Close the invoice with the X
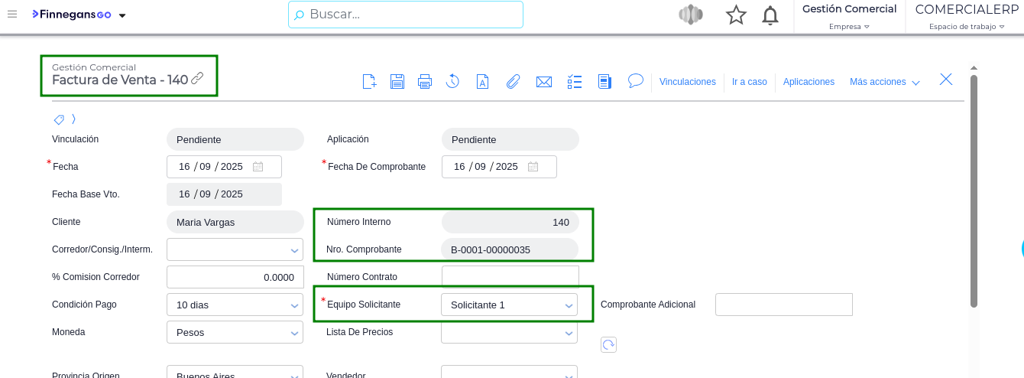Screen dimensions: 1024x378 point(946,80)
